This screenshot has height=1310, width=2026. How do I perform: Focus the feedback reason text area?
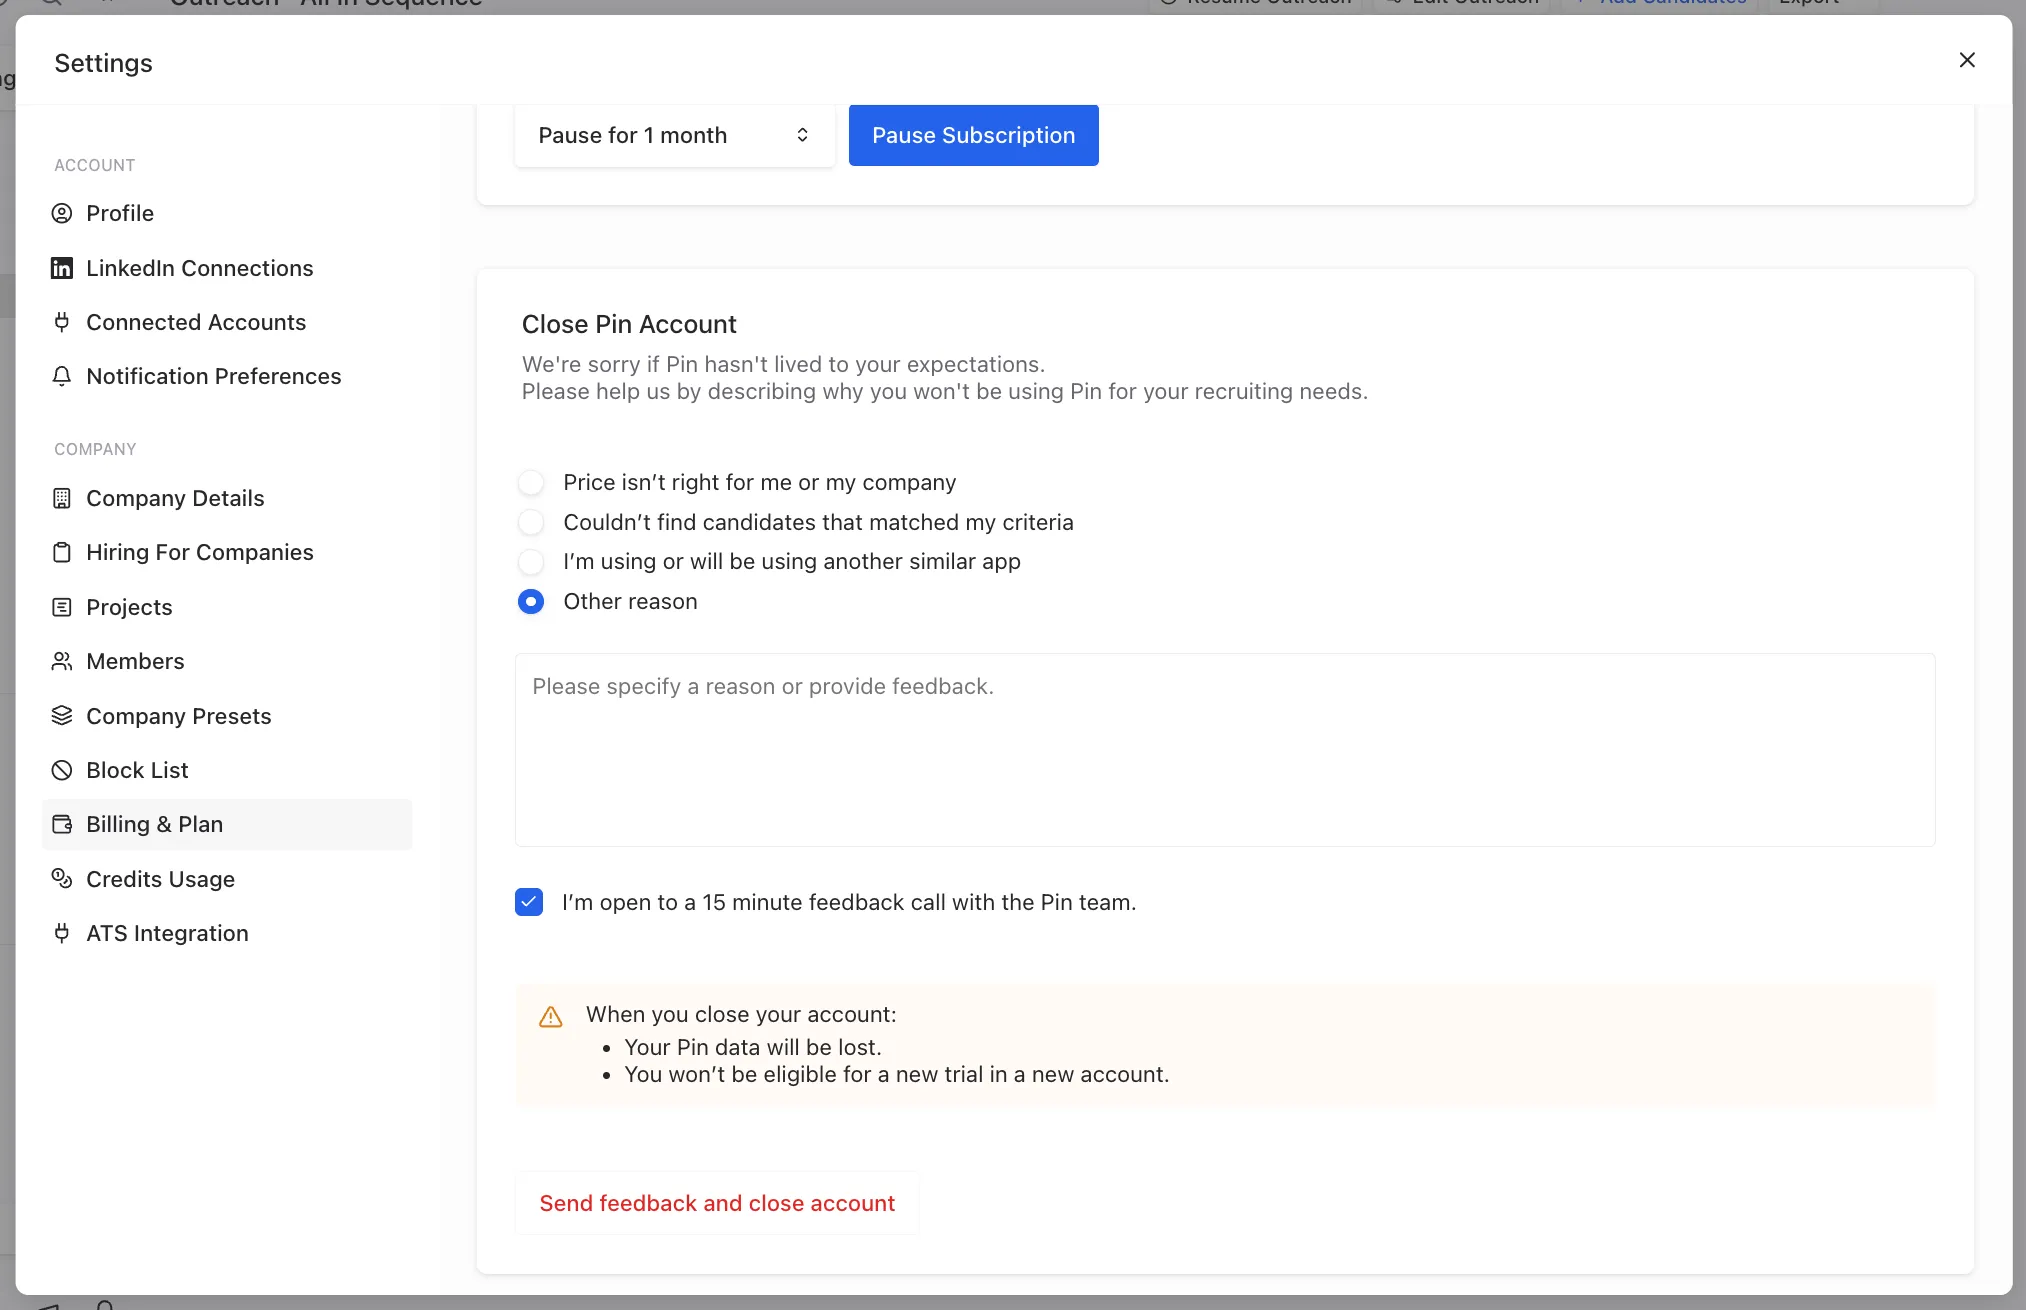pyautogui.click(x=1225, y=750)
